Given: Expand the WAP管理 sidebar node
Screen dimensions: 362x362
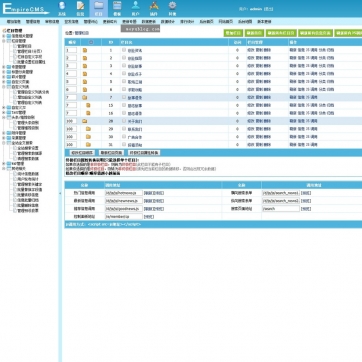Looking at the screenshot, I should (x=4, y=164).
